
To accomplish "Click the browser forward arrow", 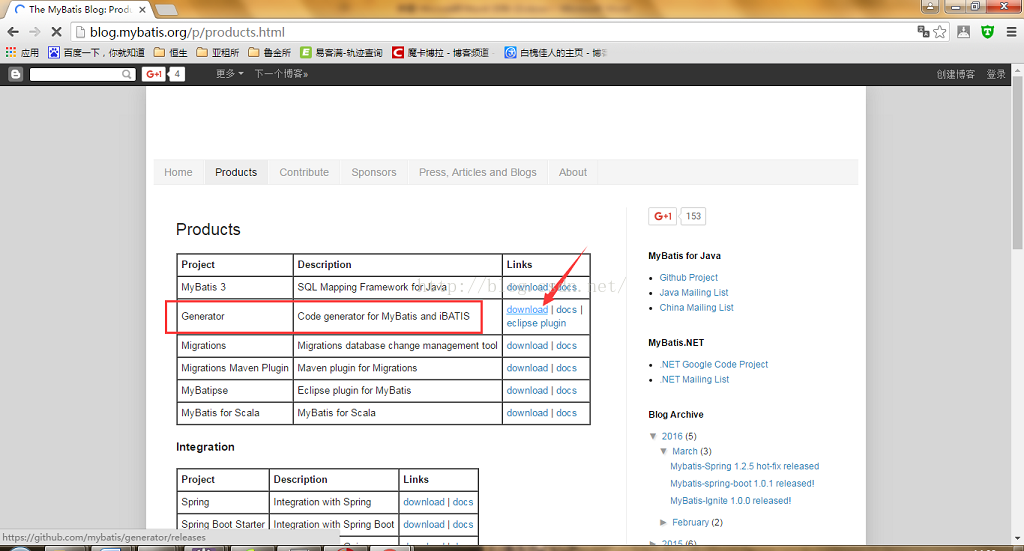I will (x=35, y=32).
